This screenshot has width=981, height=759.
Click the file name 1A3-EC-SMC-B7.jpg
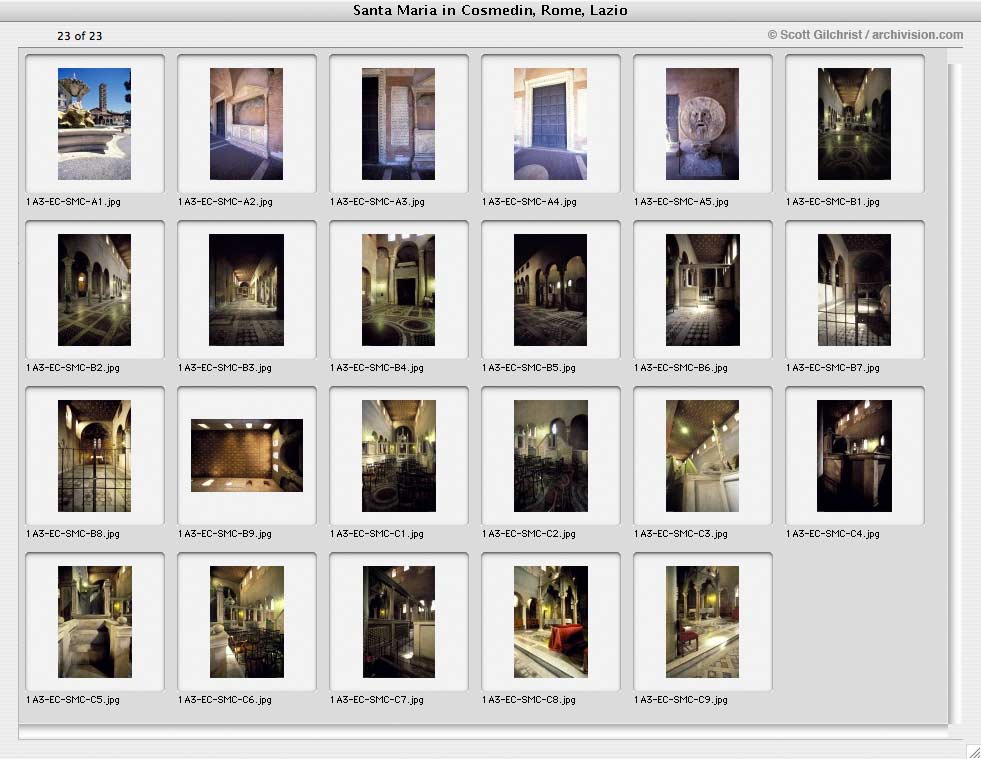(x=833, y=367)
